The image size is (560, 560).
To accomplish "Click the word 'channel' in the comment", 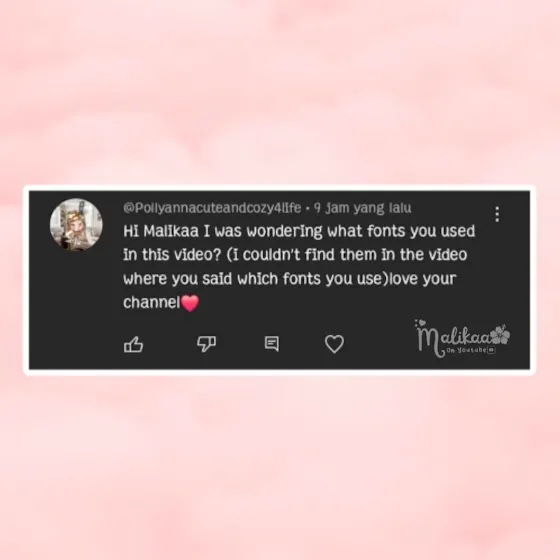I will (x=152, y=302).
